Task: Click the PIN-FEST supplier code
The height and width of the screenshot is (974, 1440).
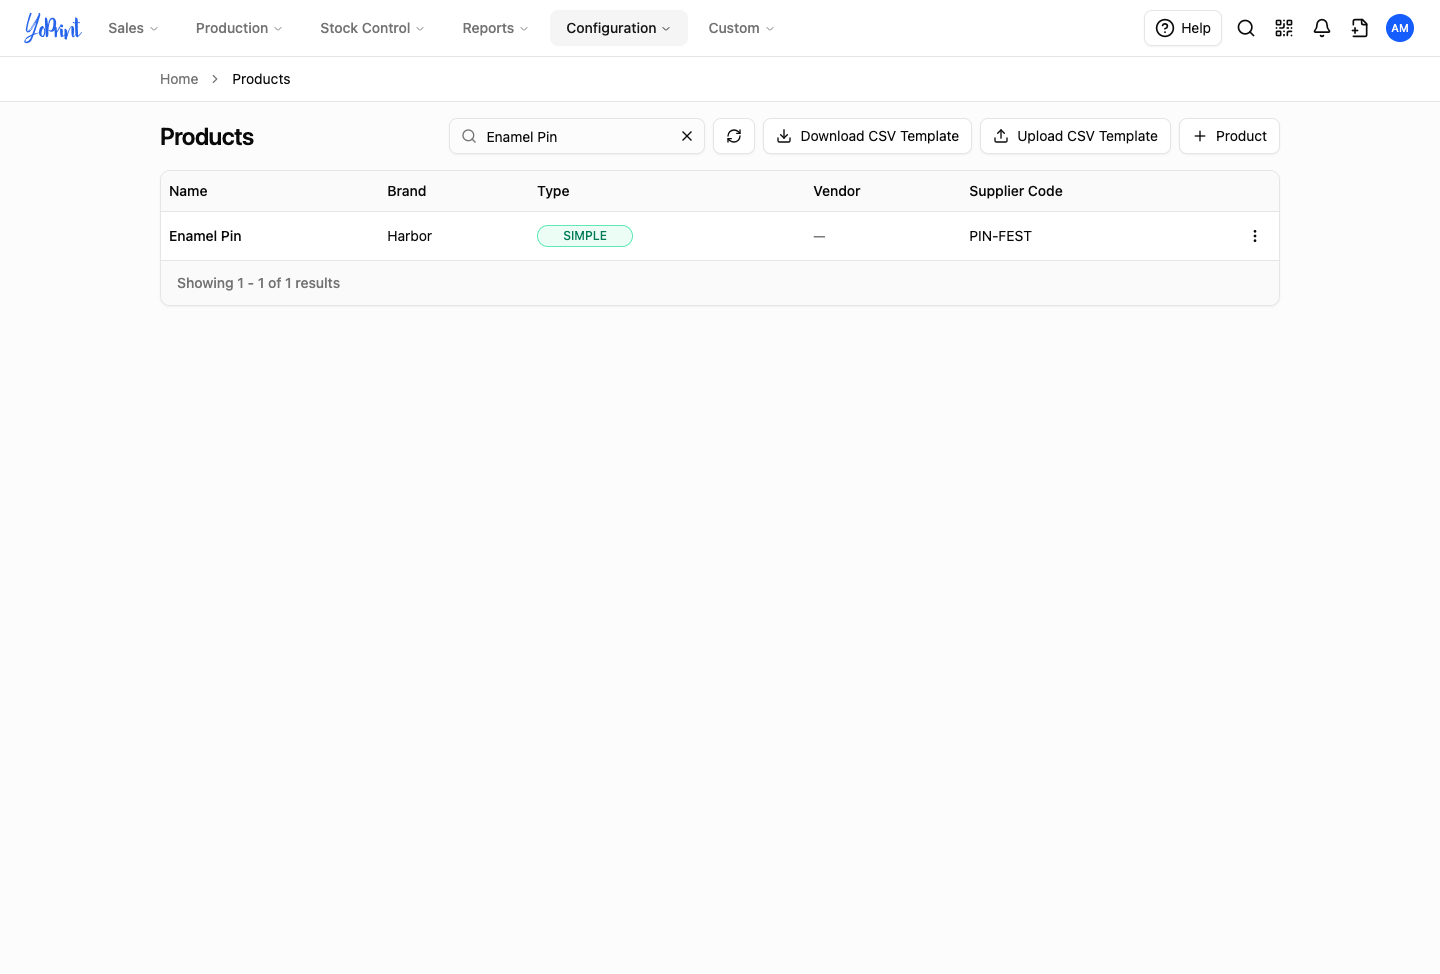Action: 1000,236
